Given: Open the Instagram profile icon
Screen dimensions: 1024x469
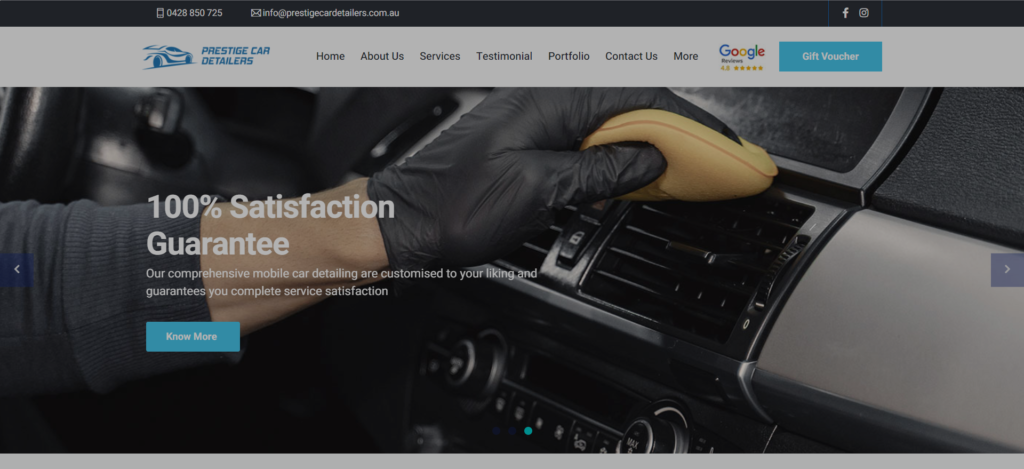Looking at the screenshot, I should [864, 13].
